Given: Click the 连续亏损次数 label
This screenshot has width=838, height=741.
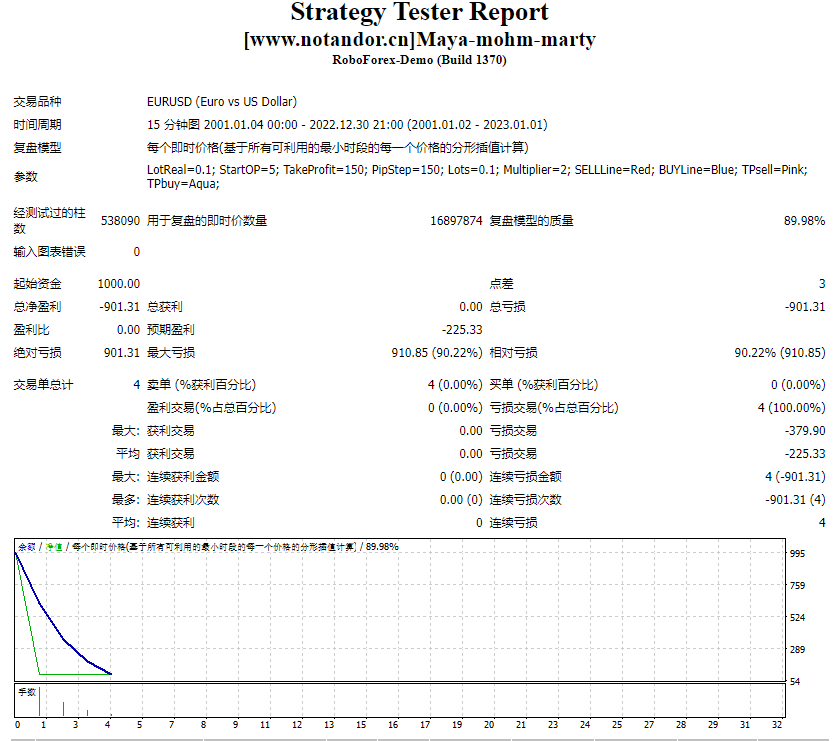Looking at the screenshot, I should (525, 500).
